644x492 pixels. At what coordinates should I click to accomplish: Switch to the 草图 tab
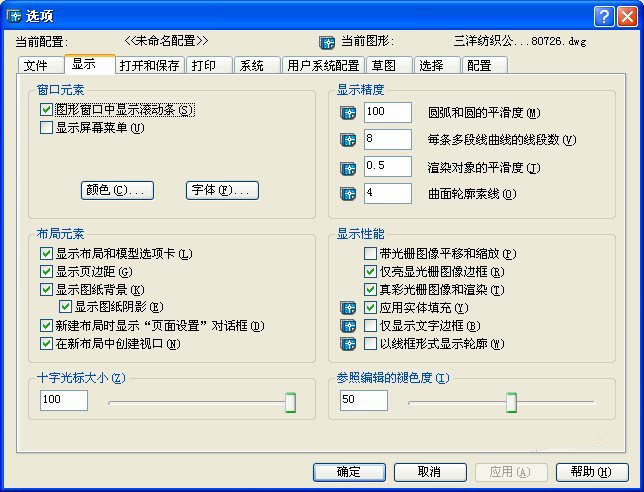click(389, 65)
